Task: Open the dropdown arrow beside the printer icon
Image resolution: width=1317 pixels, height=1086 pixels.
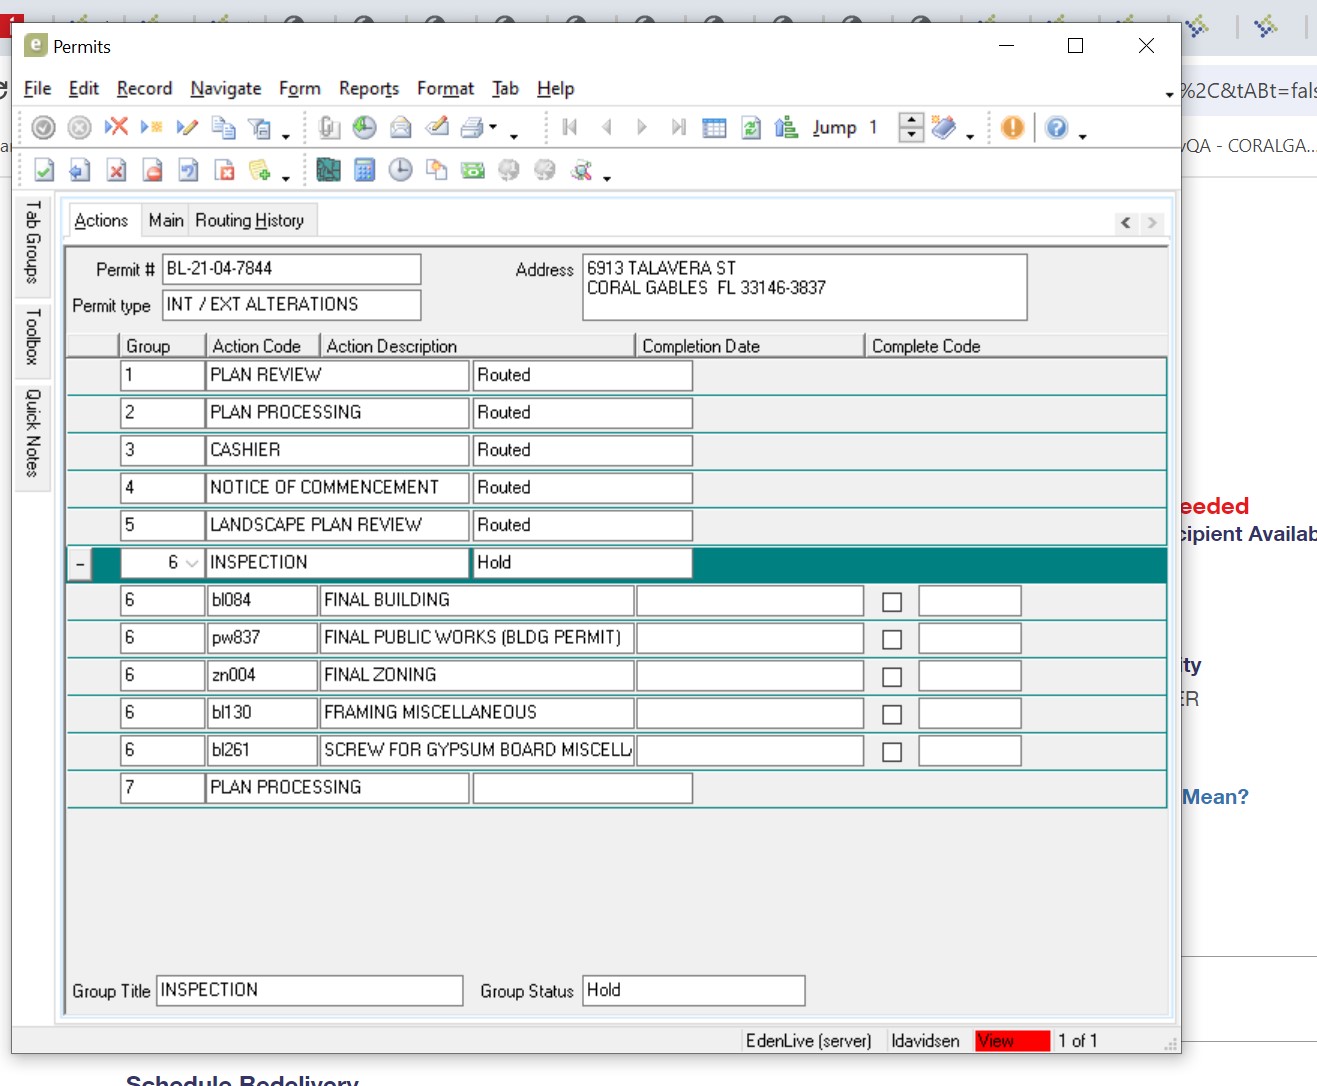Action: 493,128
